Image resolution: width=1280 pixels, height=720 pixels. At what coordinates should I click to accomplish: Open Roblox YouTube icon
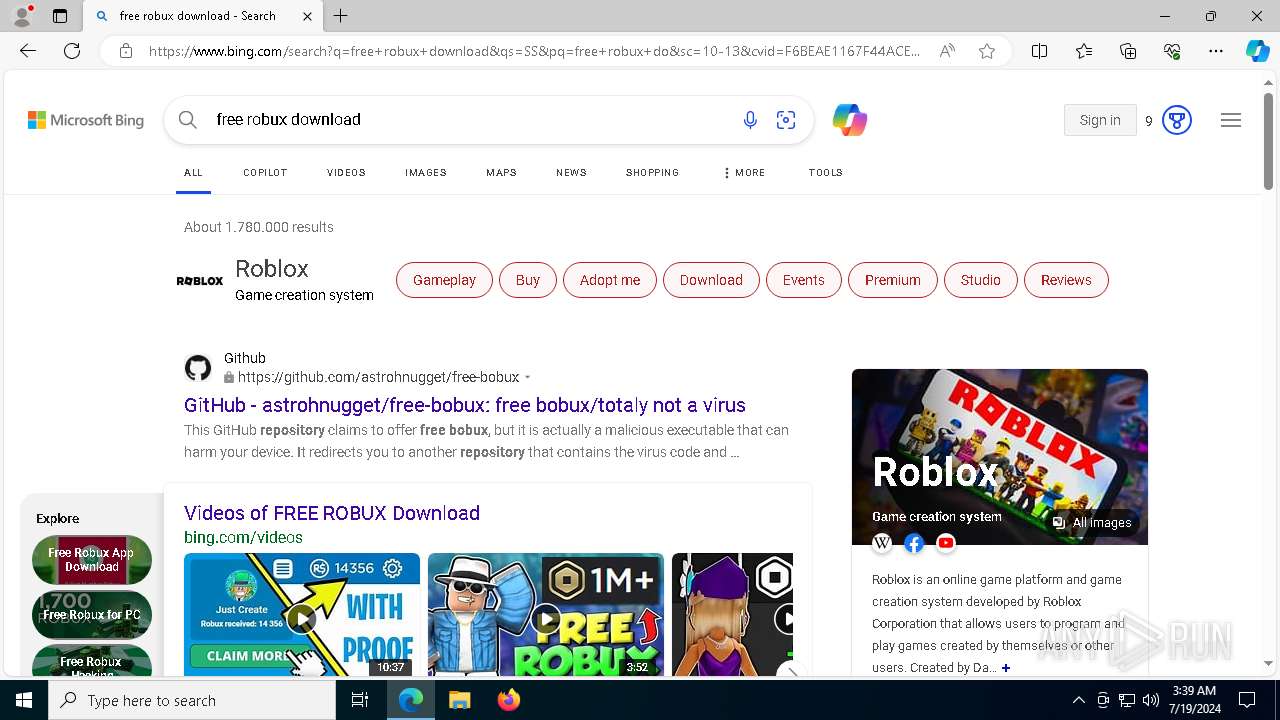point(946,543)
